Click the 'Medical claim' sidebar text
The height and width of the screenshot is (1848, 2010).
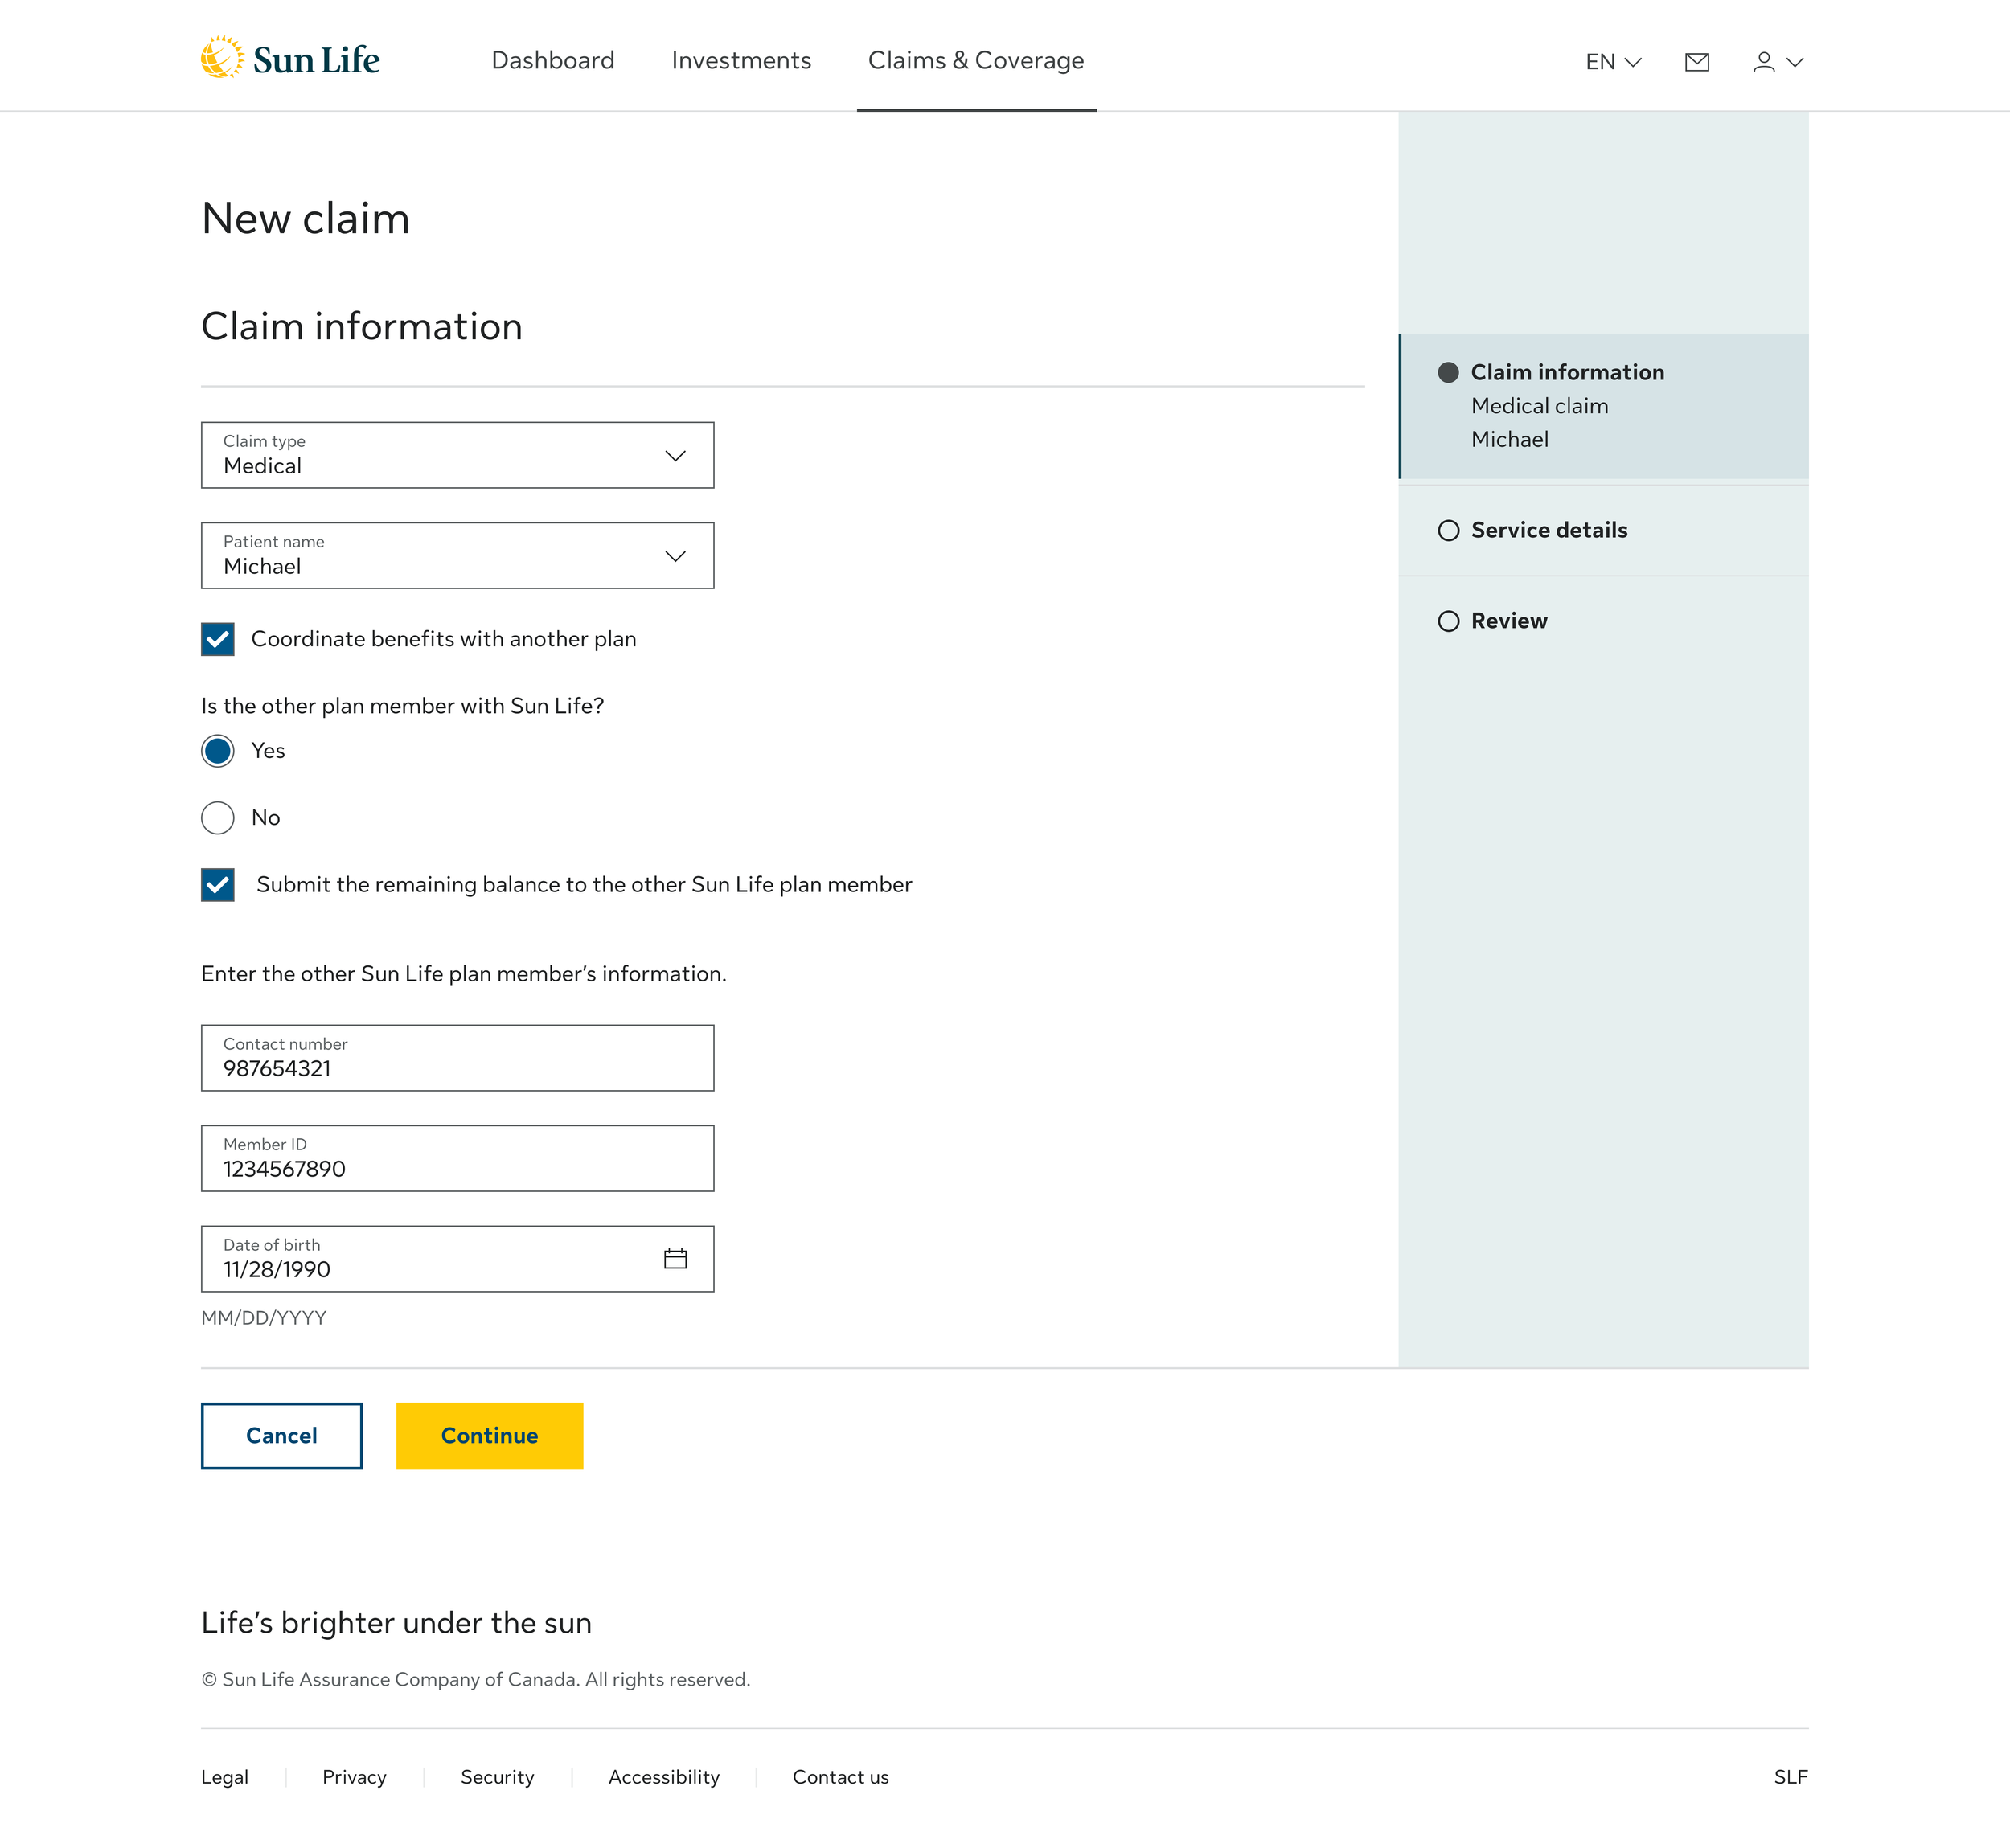pyautogui.click(x=1540, y=406)
